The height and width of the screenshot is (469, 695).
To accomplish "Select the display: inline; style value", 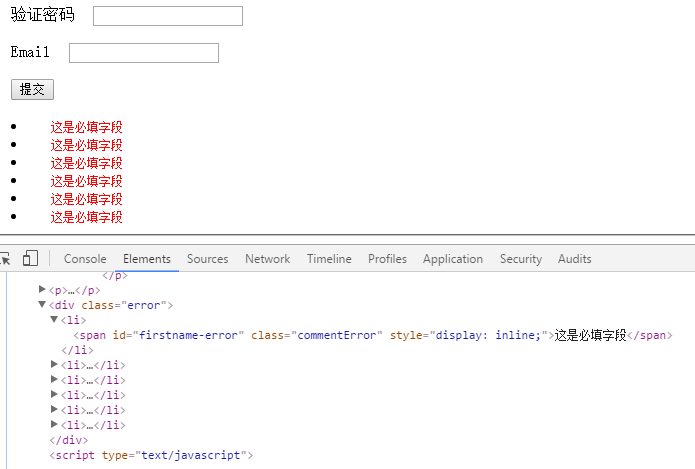I will tap(488, 335).
